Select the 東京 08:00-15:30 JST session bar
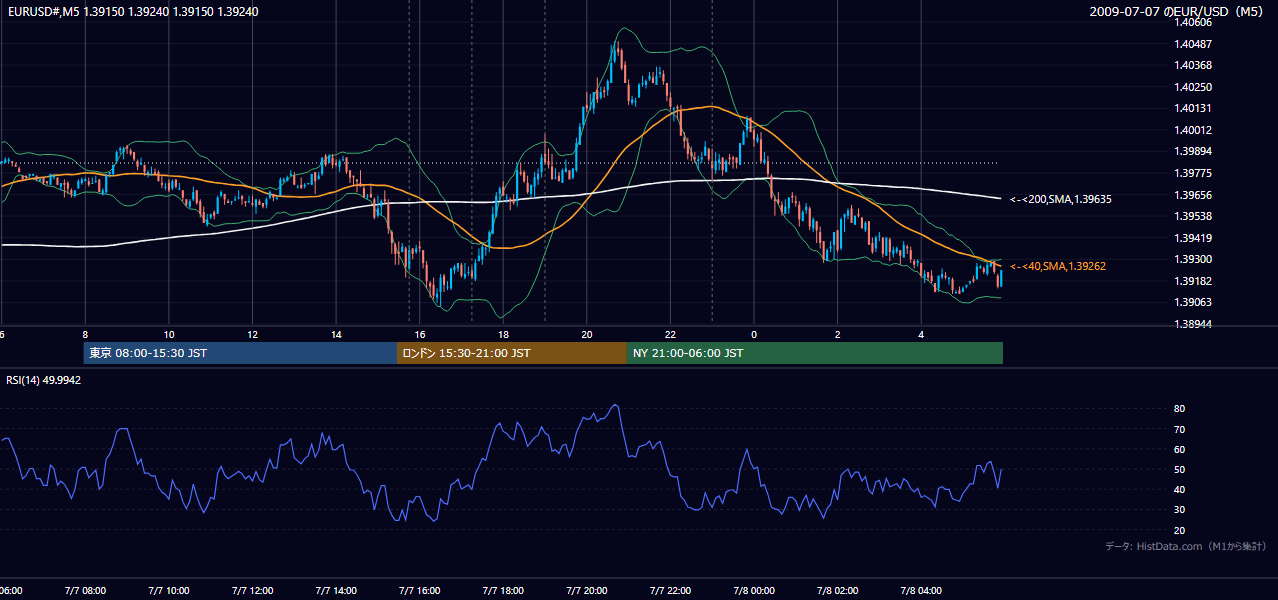The height and width of the screenshot is (600, 1278). tap(240, 353)
